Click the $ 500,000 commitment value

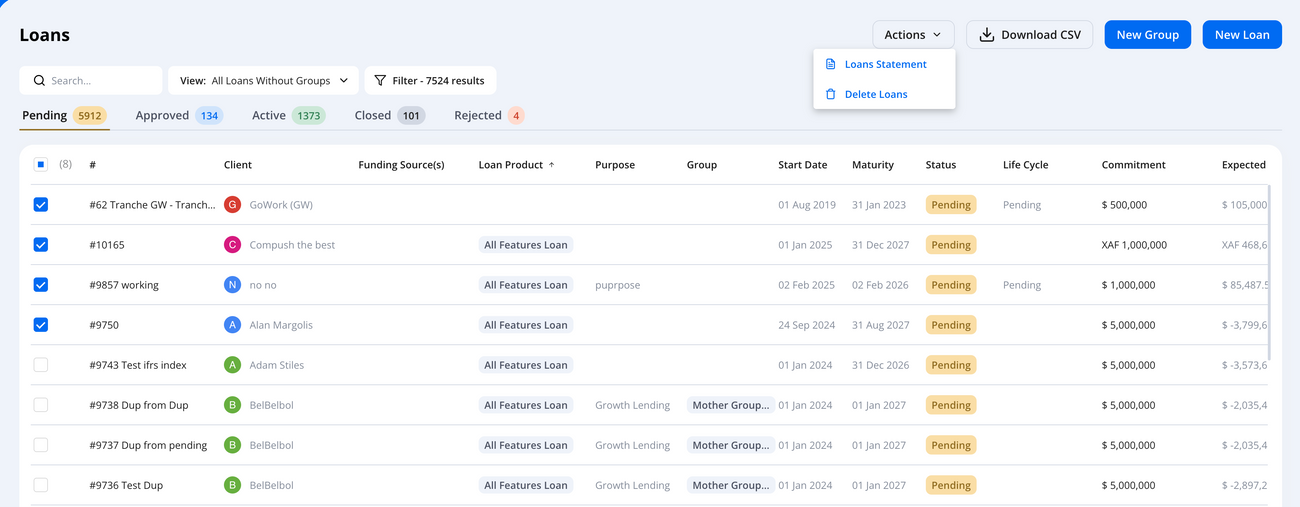coord(1124,204)
